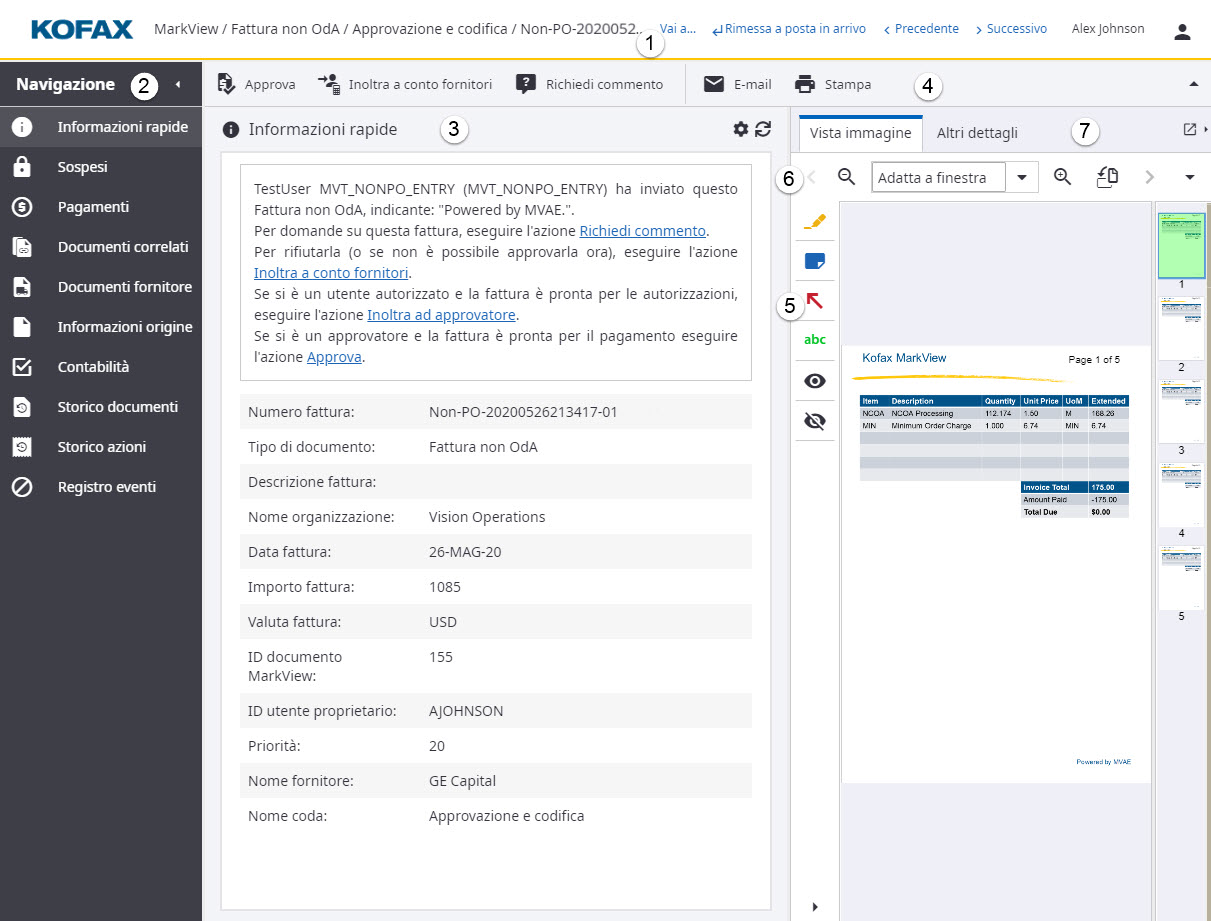This screenshot has width=1211, height=921.
Task: Open the settings gear in Informazioni rapide
Action: click(x=740, y=129)
